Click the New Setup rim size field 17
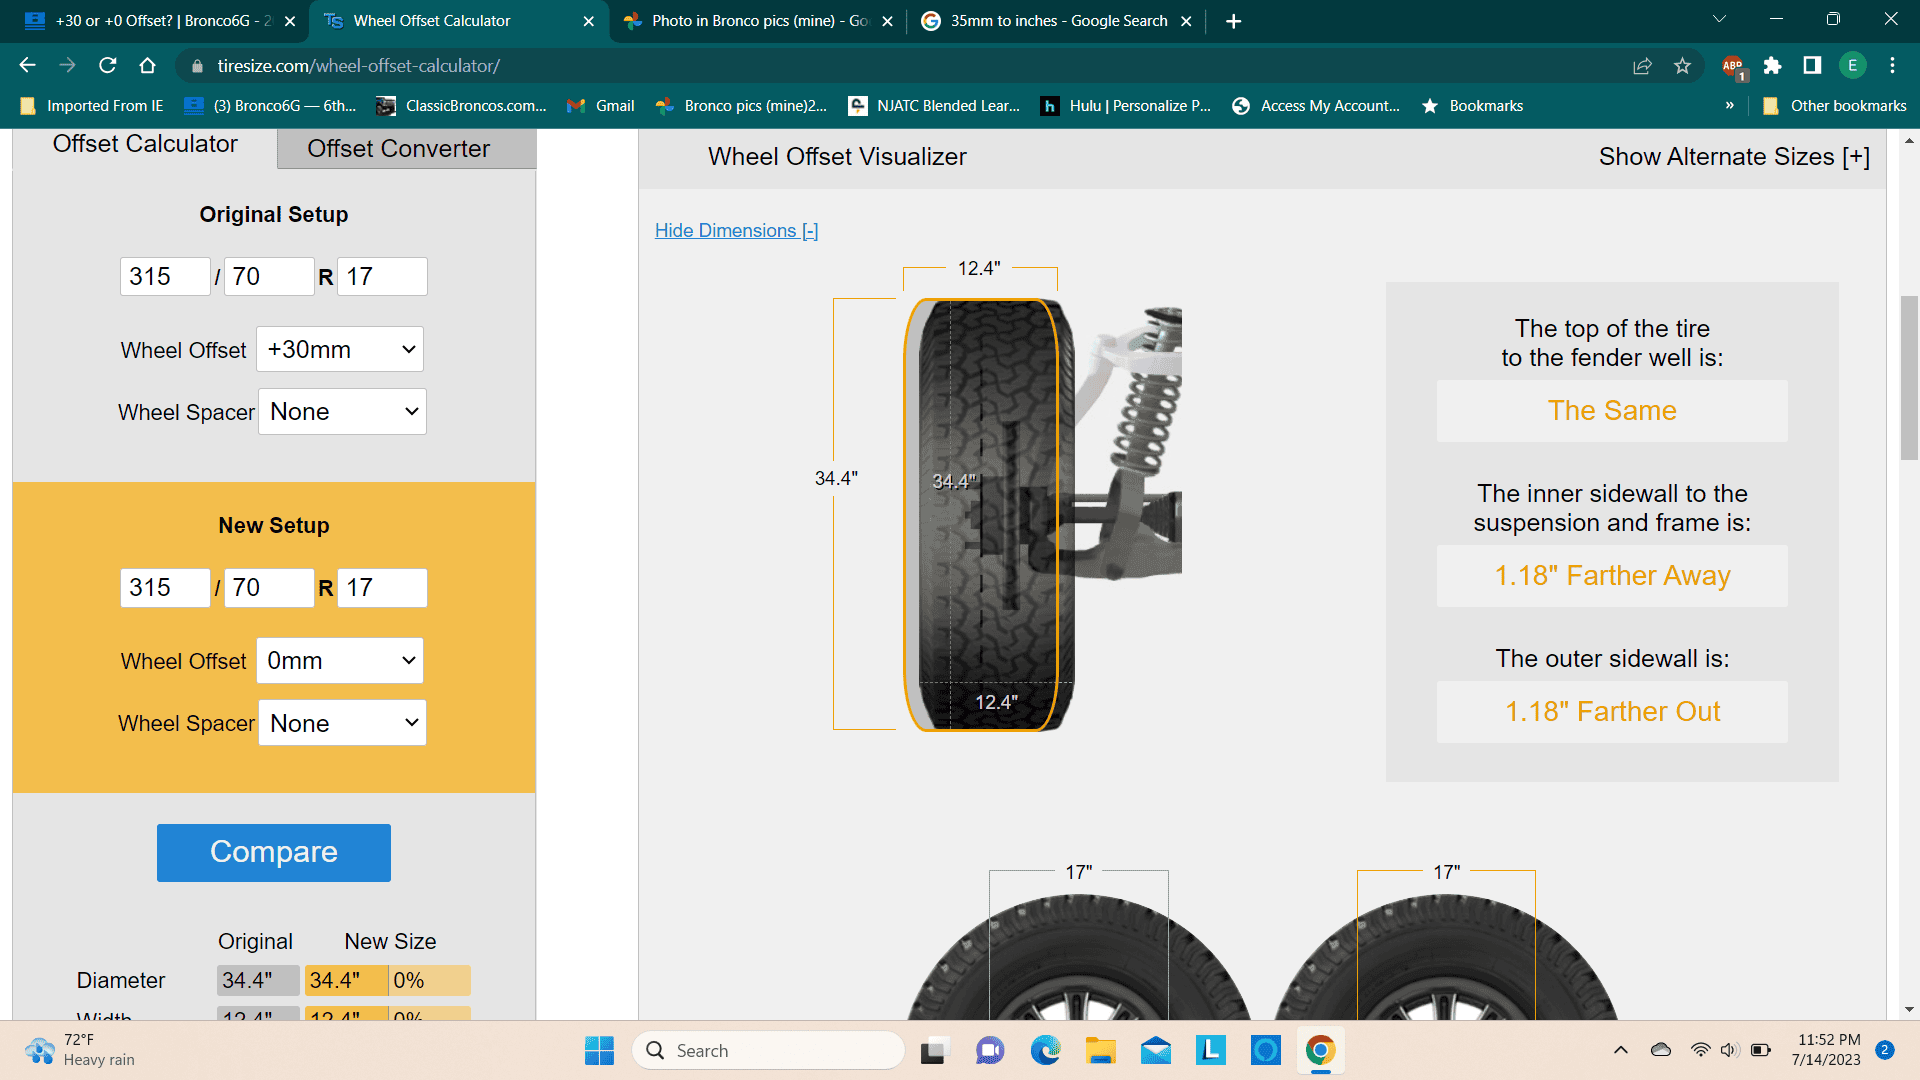 click(x=383, y=587)
